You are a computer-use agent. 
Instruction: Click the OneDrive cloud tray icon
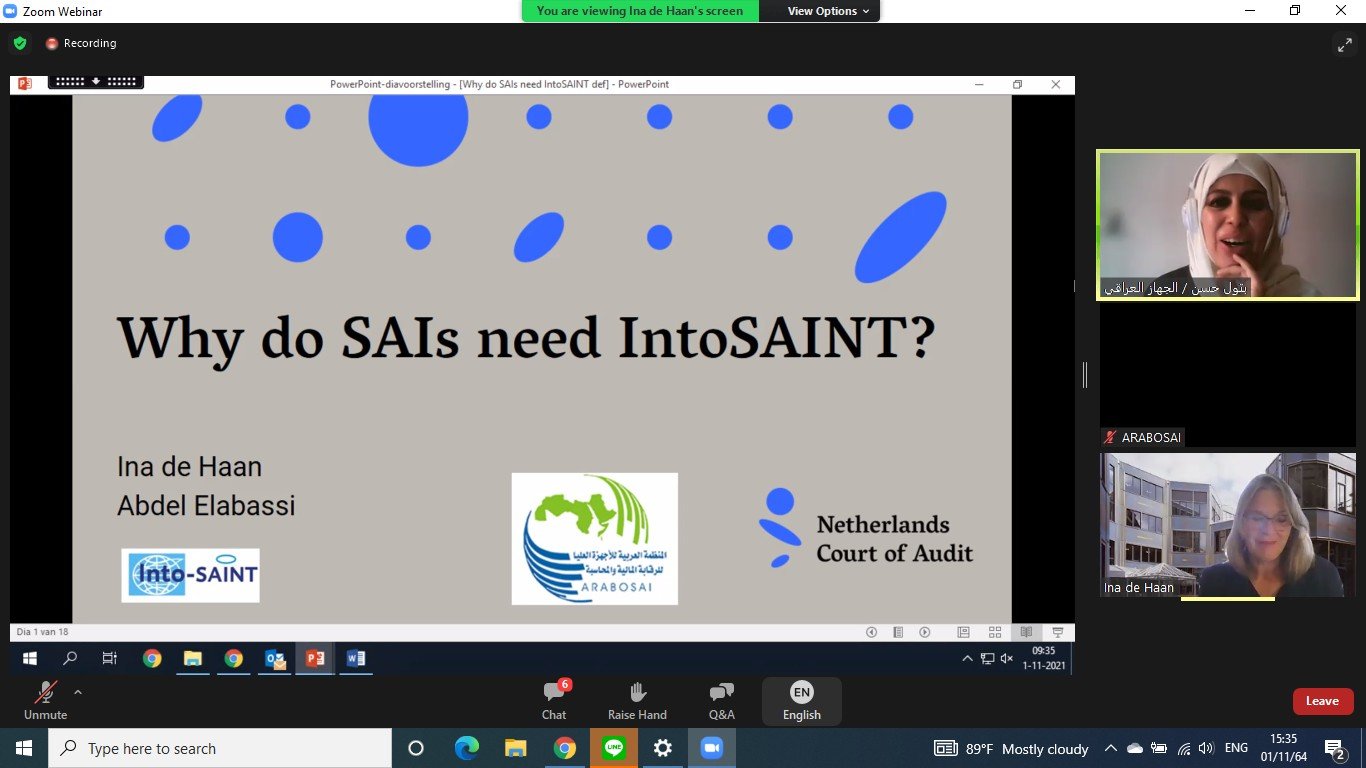(1134, 748)
